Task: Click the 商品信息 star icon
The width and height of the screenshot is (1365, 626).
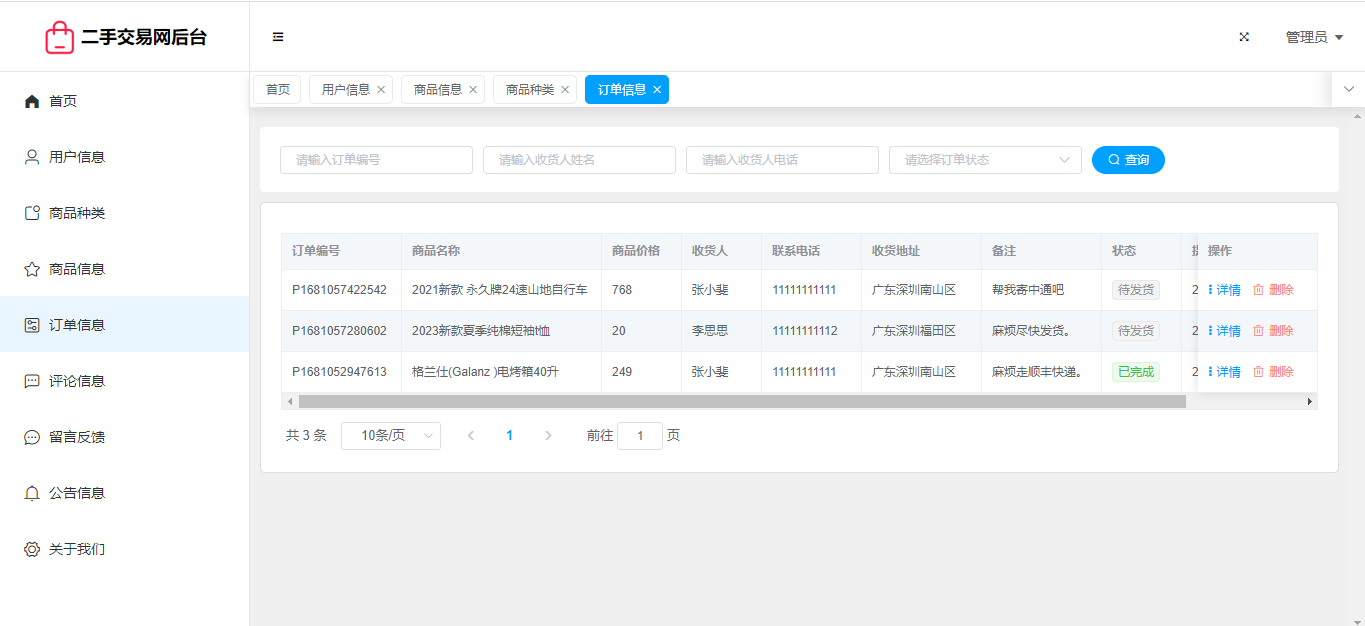Action: click(32, 269)
